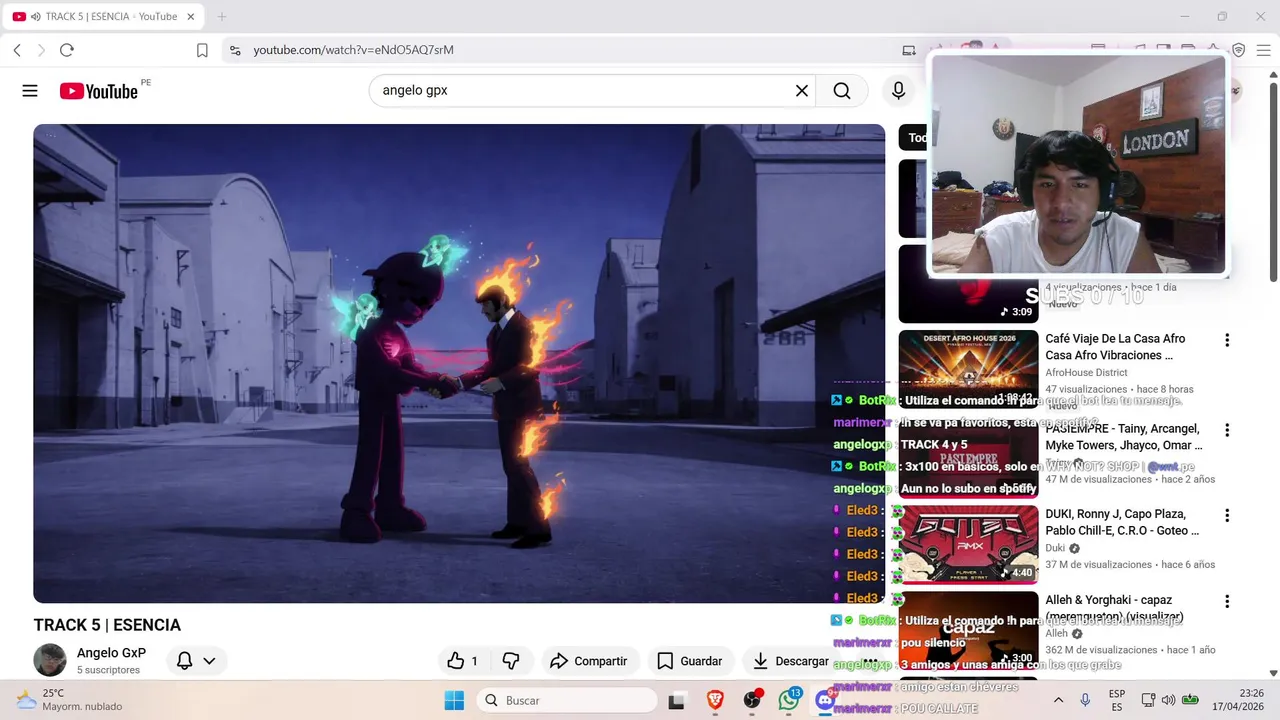The image size is (1280, 720).
Task: Open Brave from the taskbar
Action: click(x=715, y=701)
